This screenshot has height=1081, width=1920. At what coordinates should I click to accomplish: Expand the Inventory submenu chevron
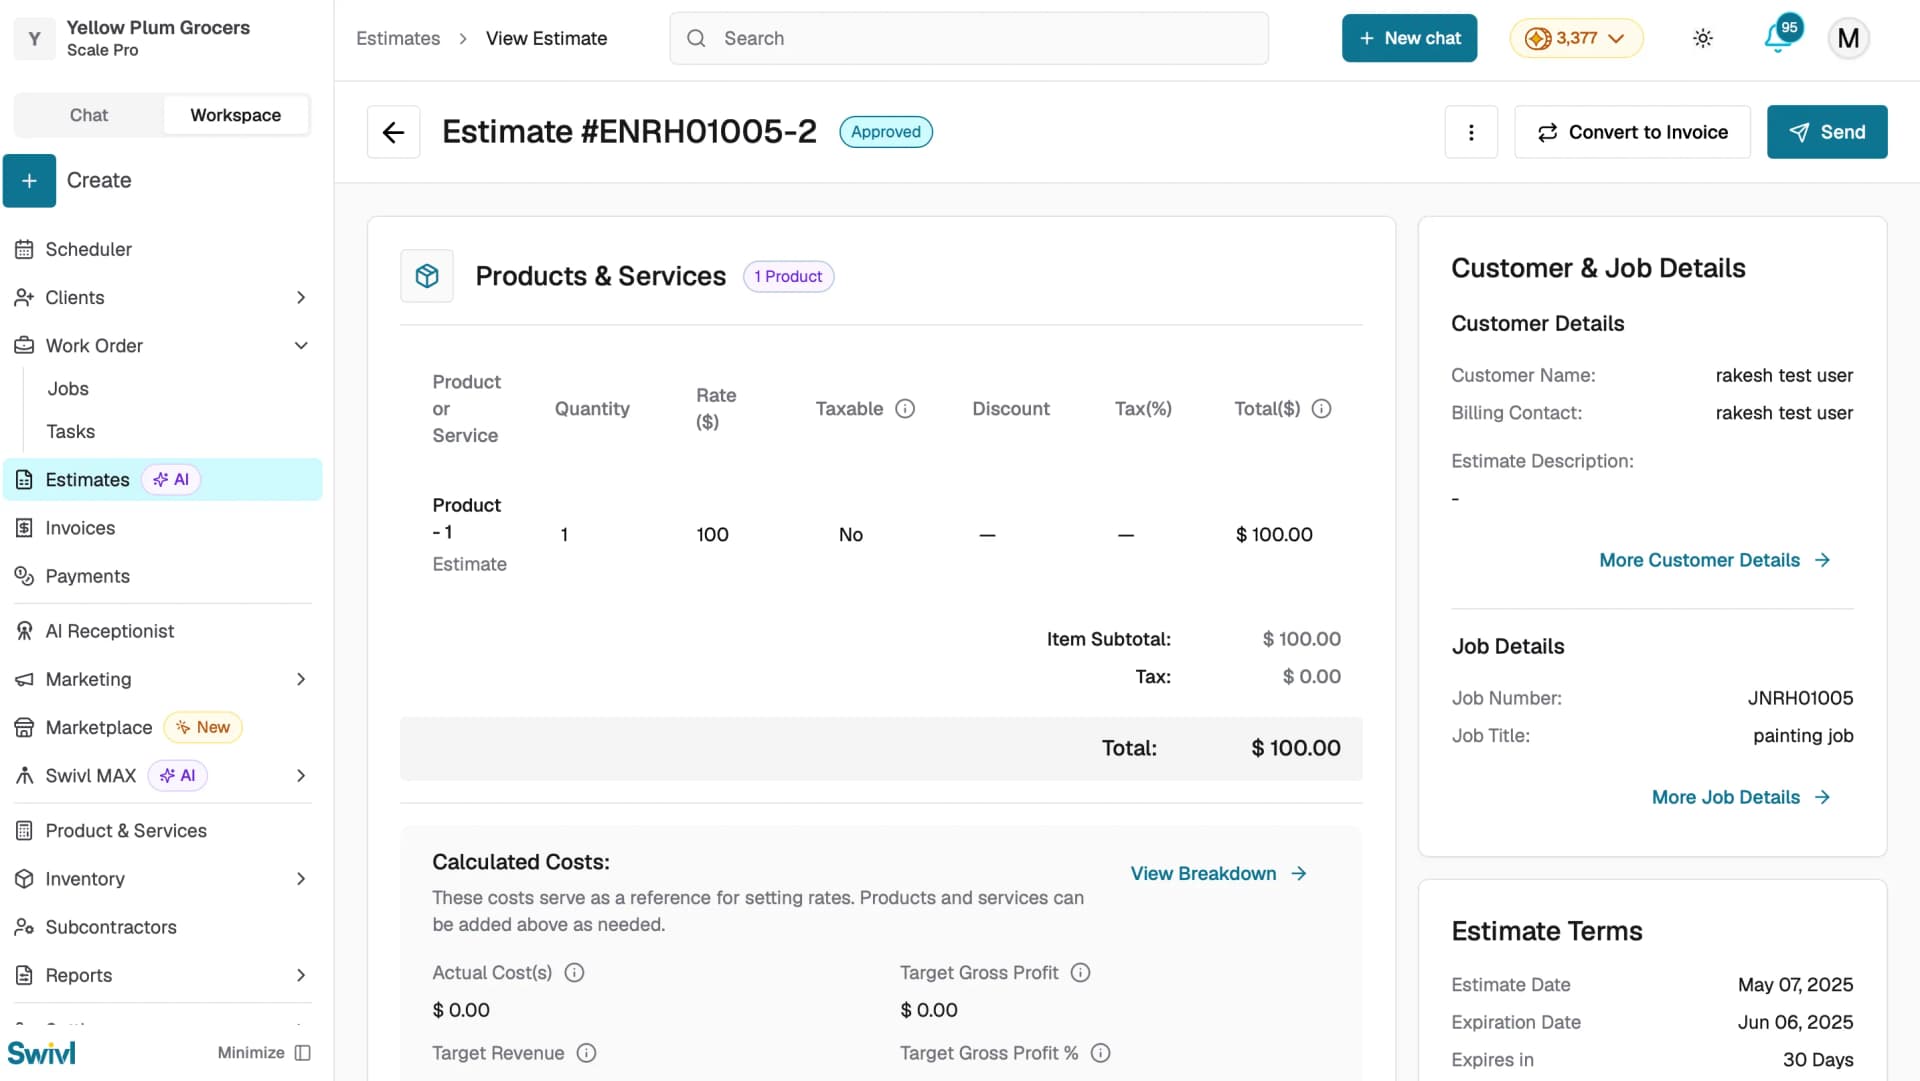coord(301,879)
